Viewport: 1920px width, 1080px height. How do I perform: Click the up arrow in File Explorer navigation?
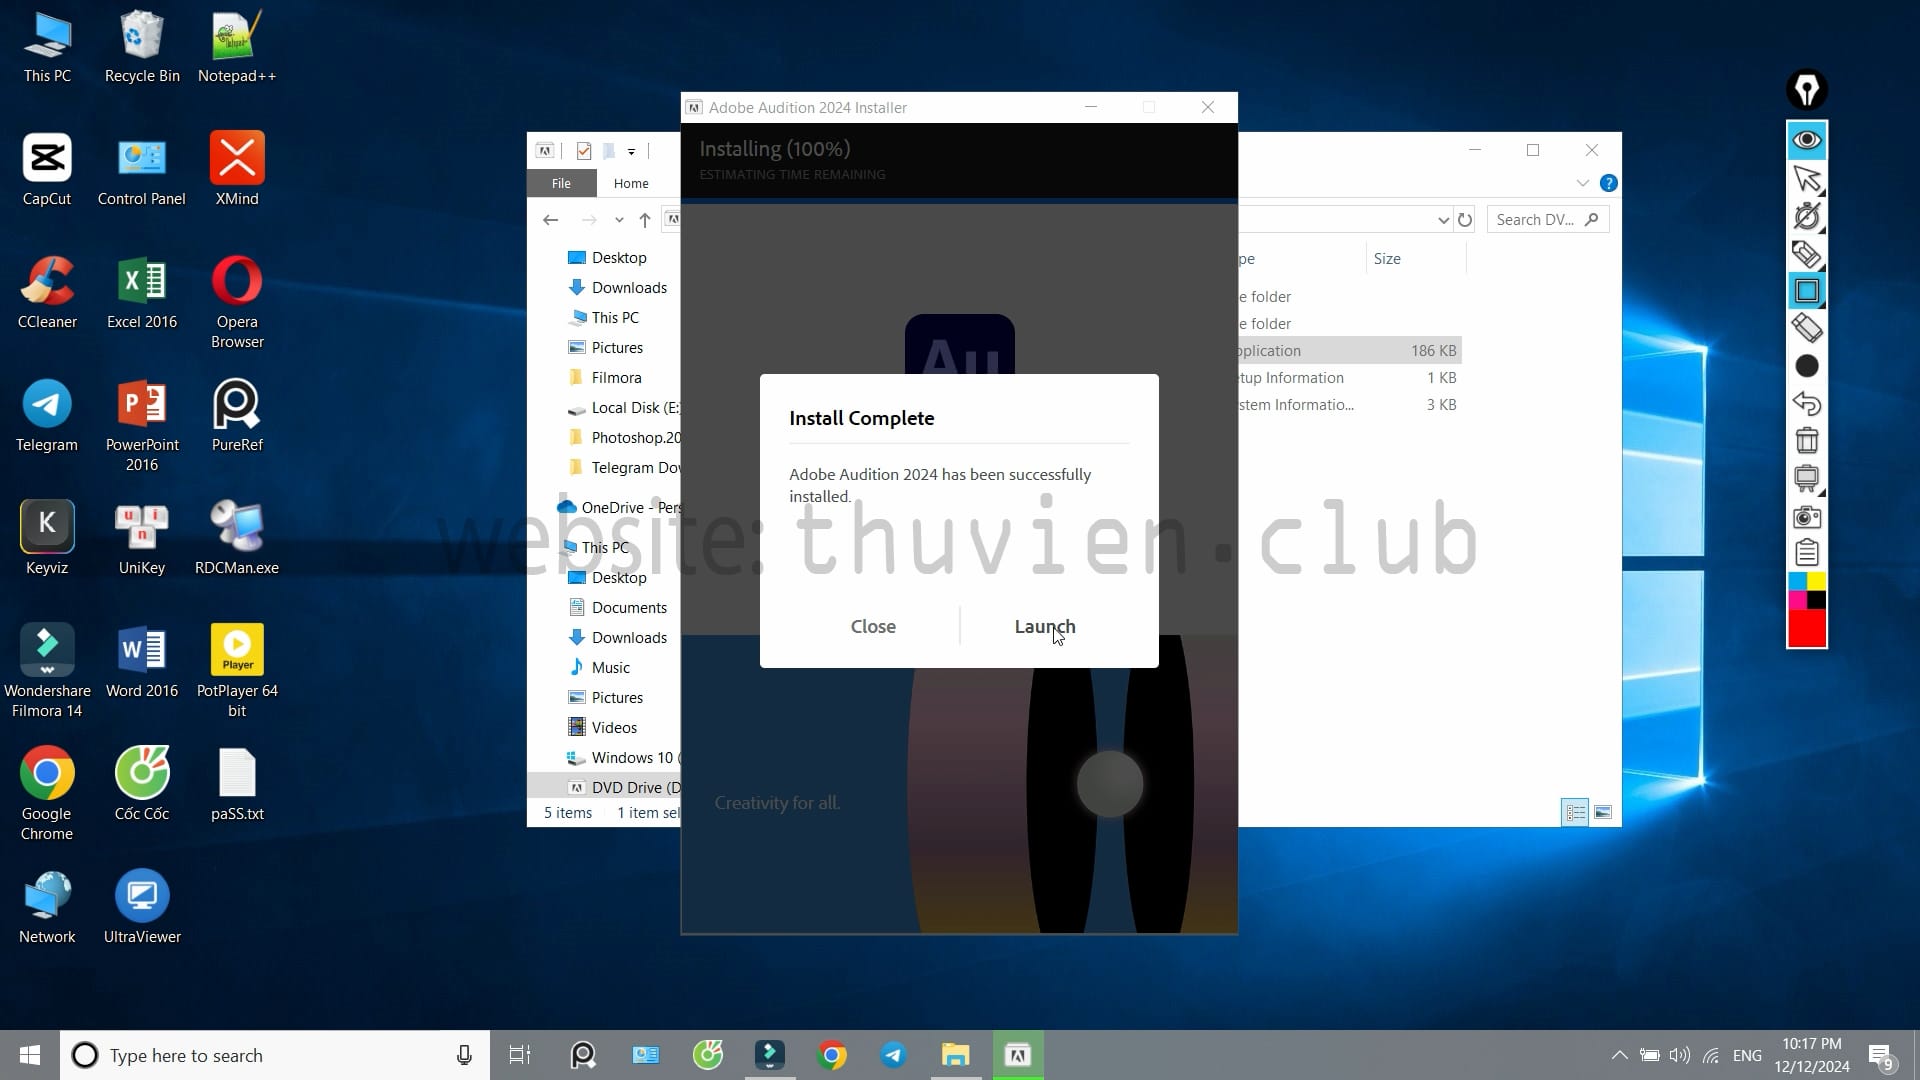(645, 220)
